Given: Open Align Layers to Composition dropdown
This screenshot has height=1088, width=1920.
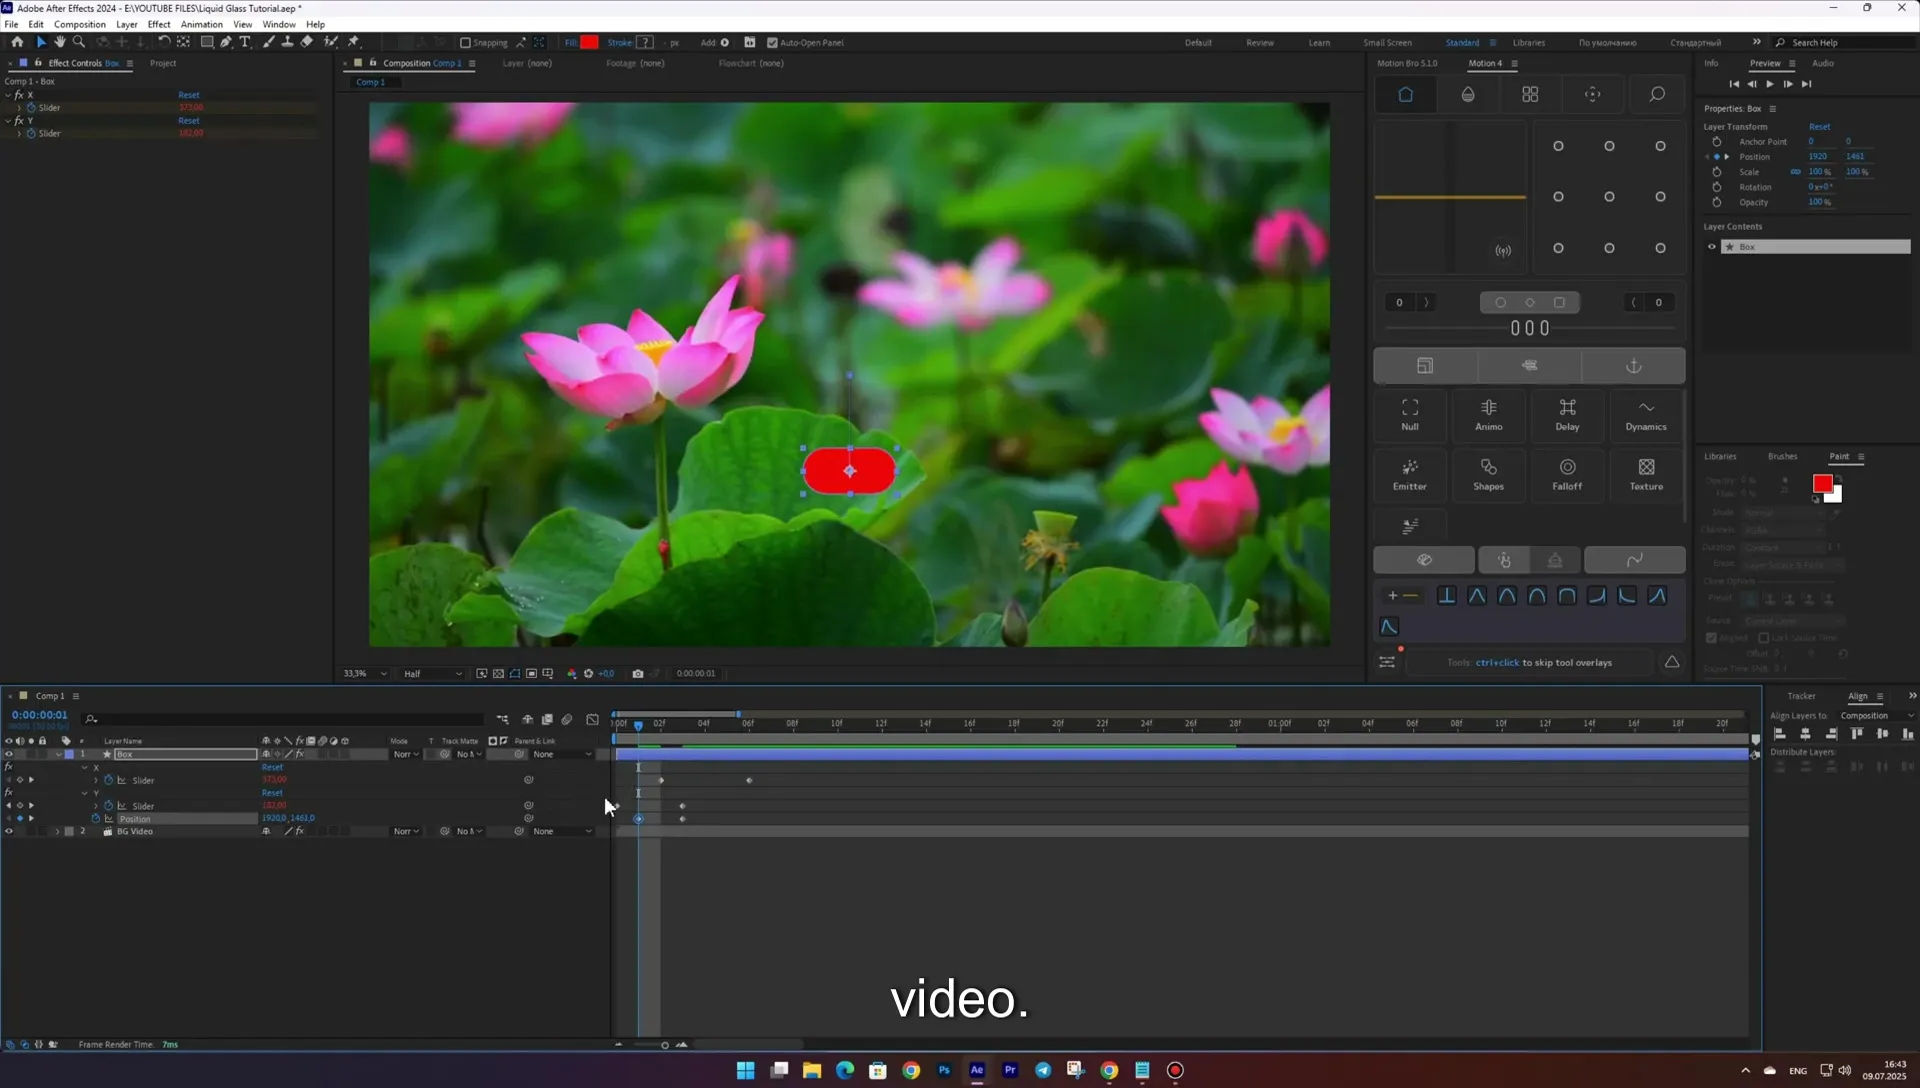Looking at the screenshot, I should click(x=1877, y=716).
